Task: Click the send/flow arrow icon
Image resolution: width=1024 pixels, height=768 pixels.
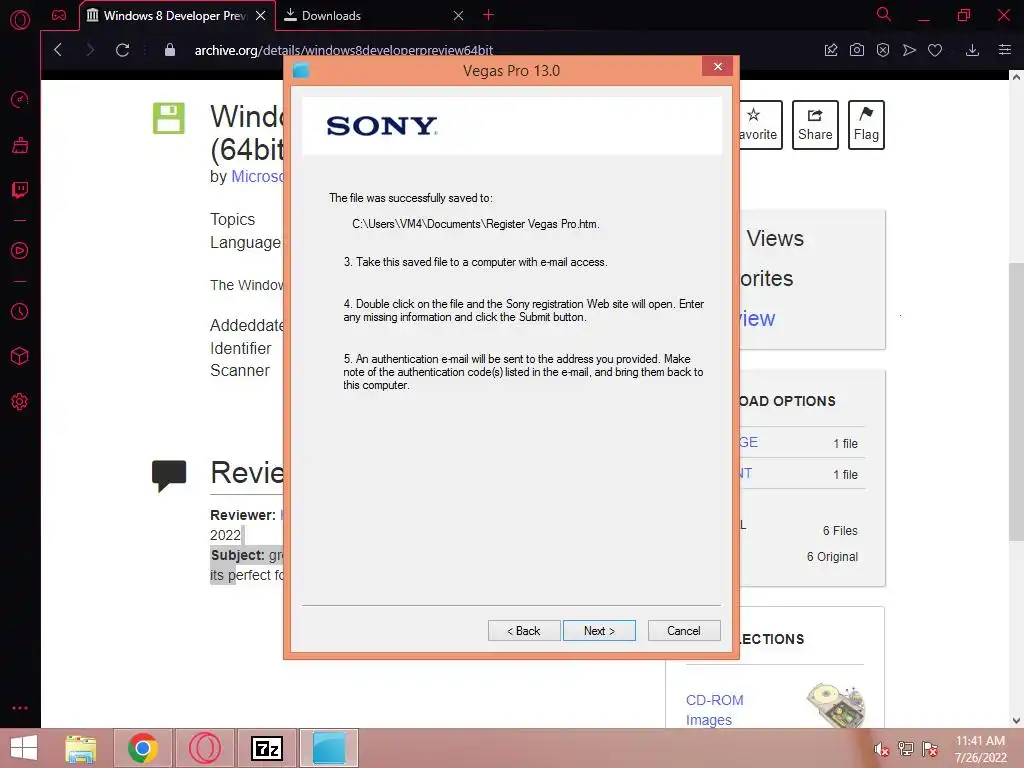Action: (909, 50)
